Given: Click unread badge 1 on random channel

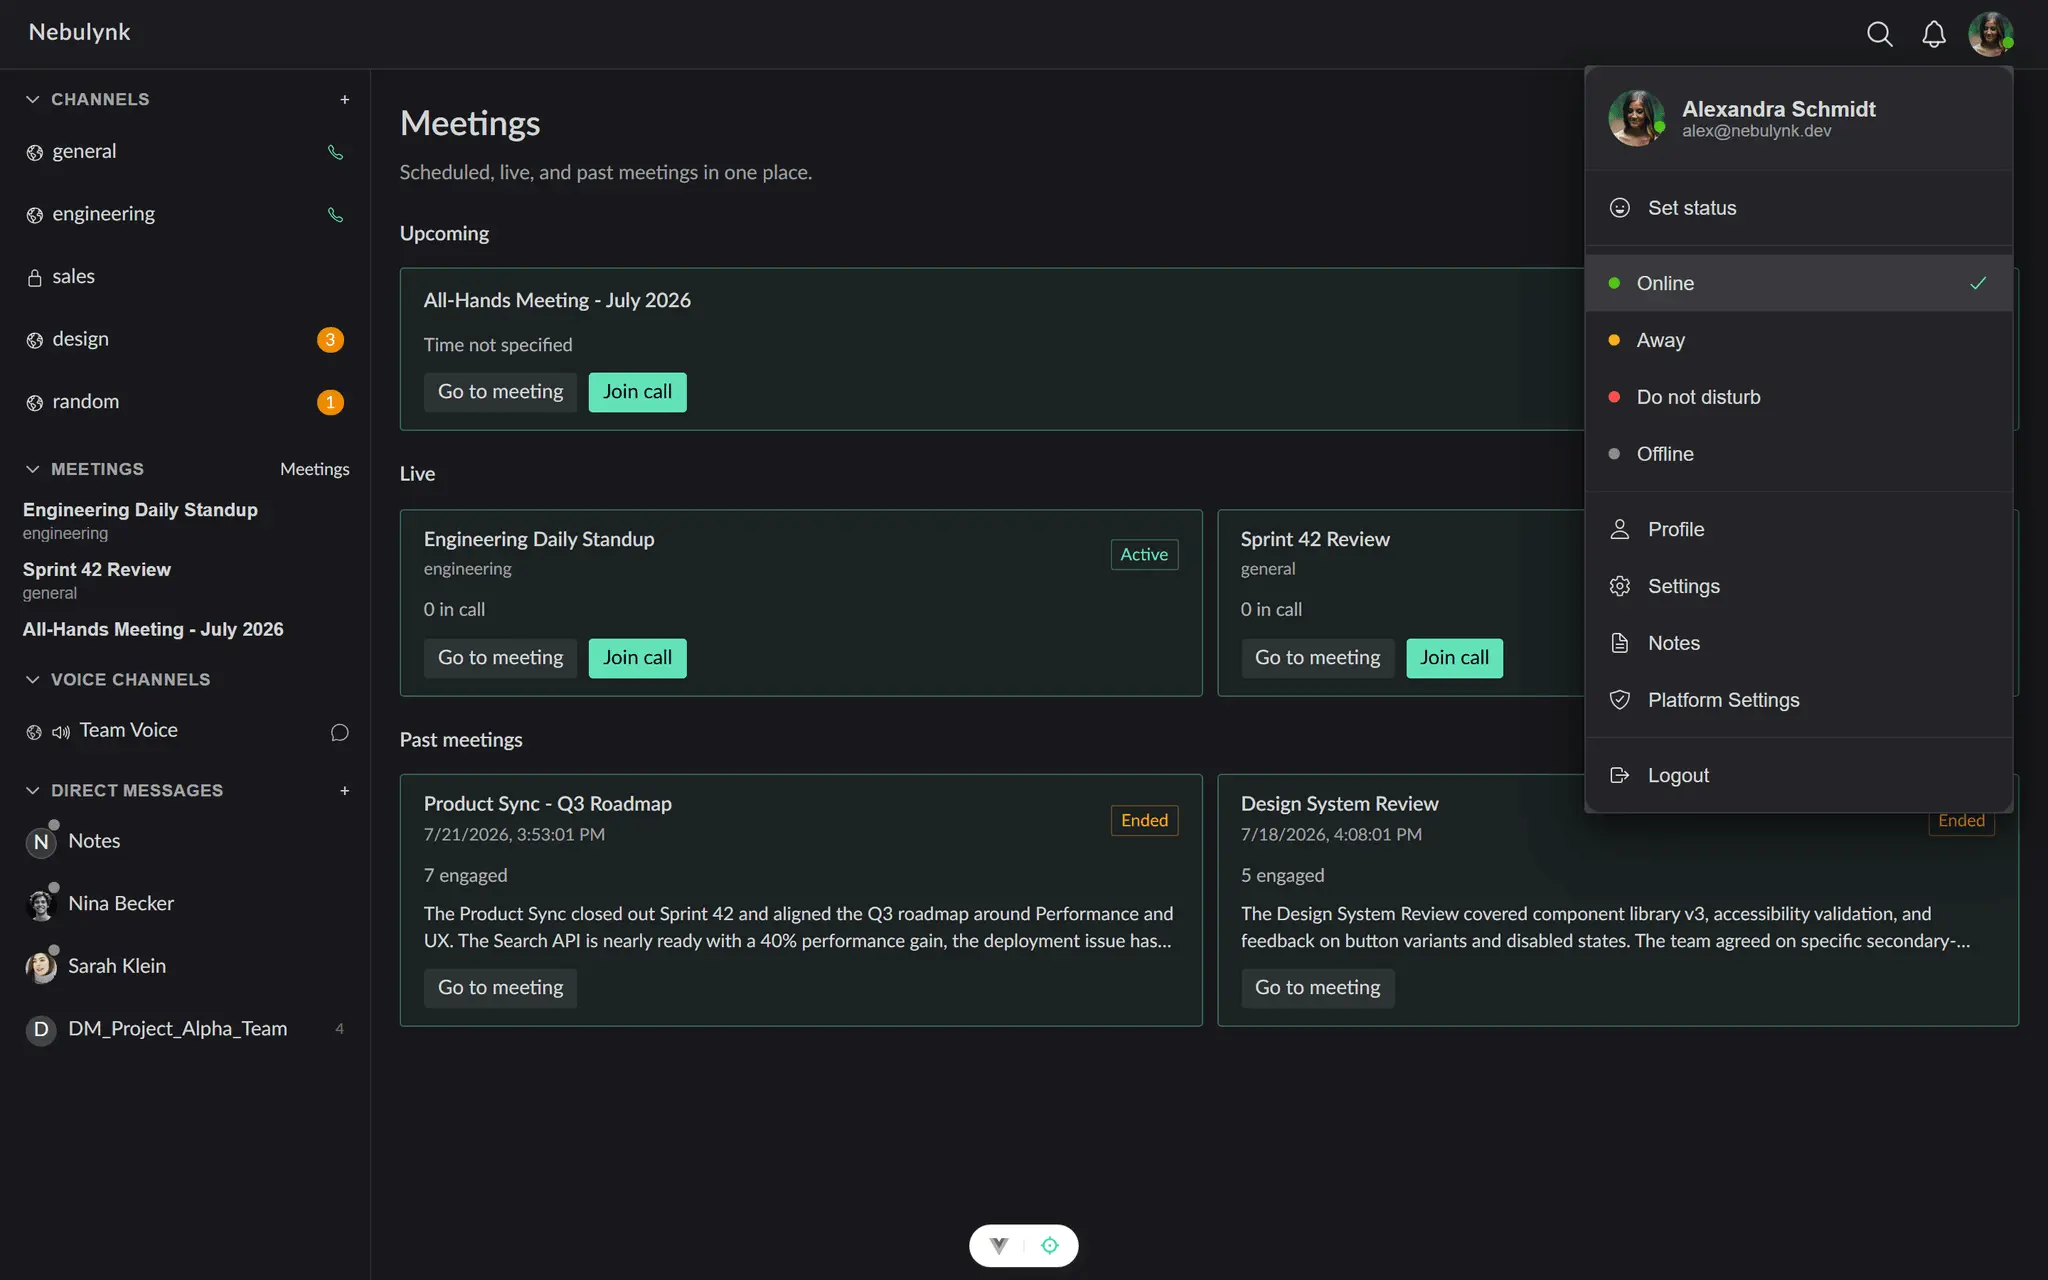Looking at the screenshot, I should (x=330, y=402).
